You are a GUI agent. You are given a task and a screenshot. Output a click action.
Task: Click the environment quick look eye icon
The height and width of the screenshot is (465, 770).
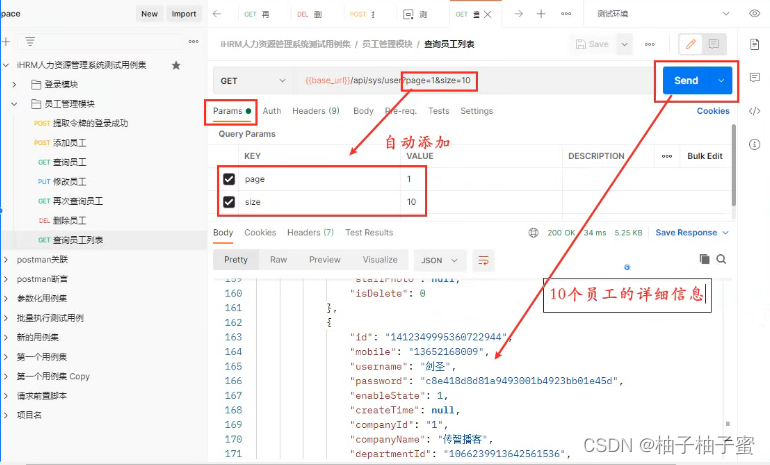tap(754, 14)
